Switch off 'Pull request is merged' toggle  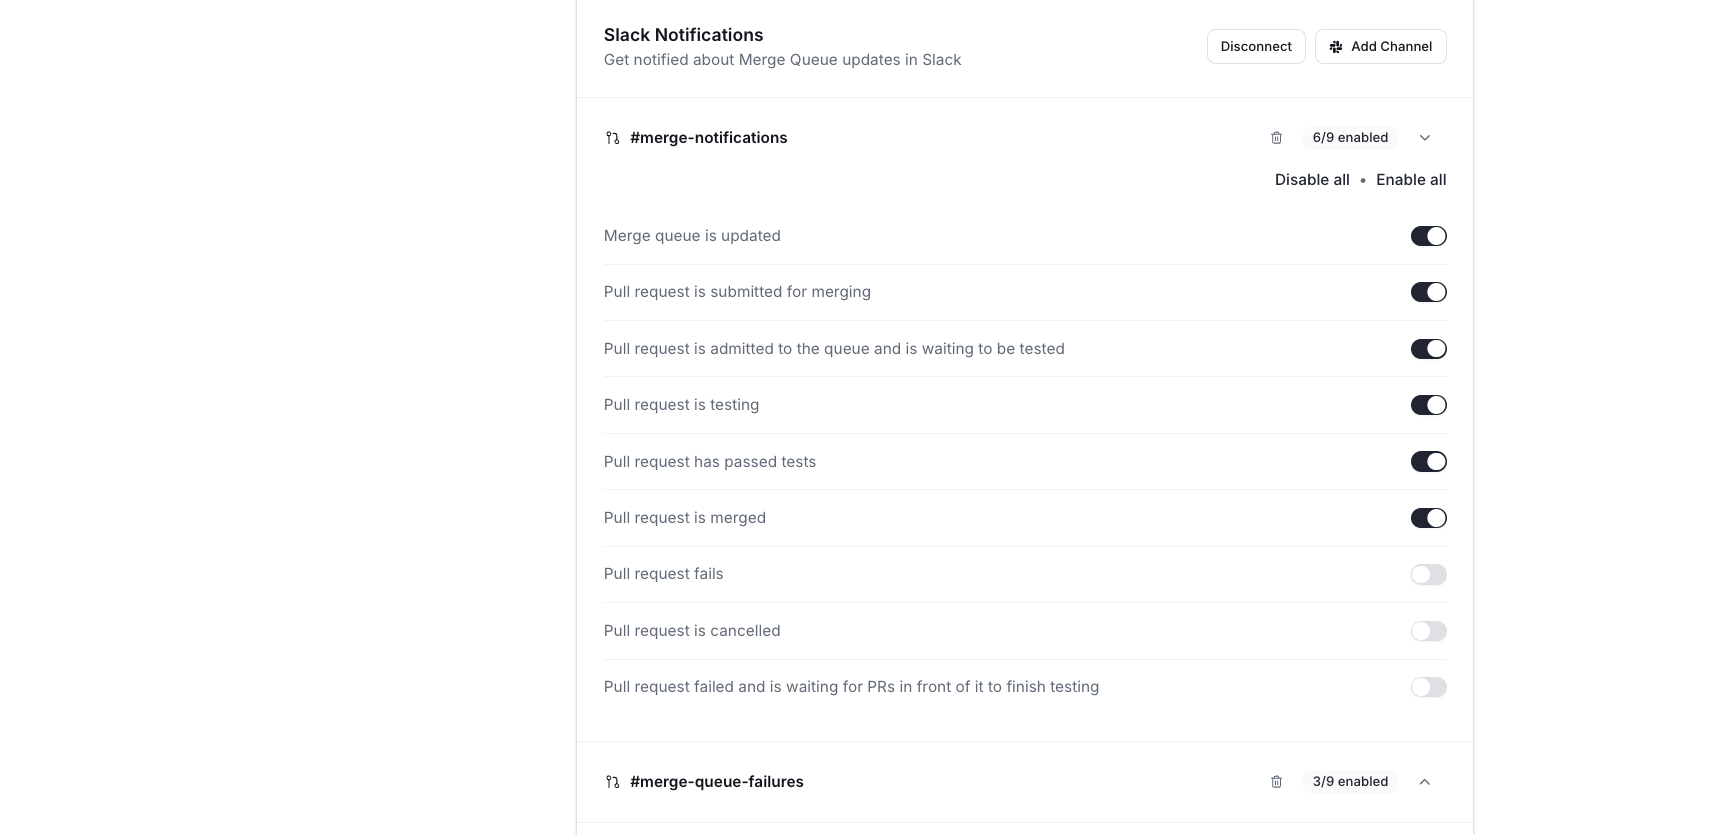click(x=1428, y=518)
